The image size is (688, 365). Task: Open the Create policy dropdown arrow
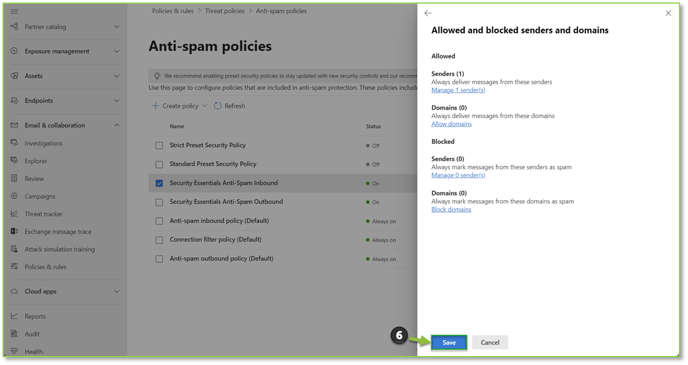tap(204, 106)
